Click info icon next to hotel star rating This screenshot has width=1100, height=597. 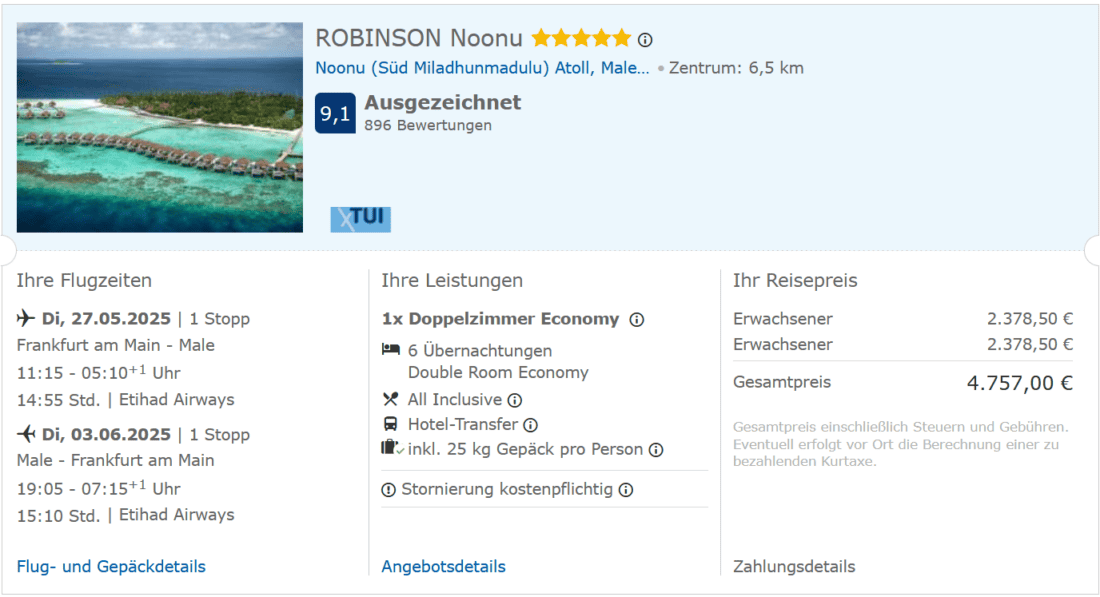pyautogui.click(x=645, y=40)
